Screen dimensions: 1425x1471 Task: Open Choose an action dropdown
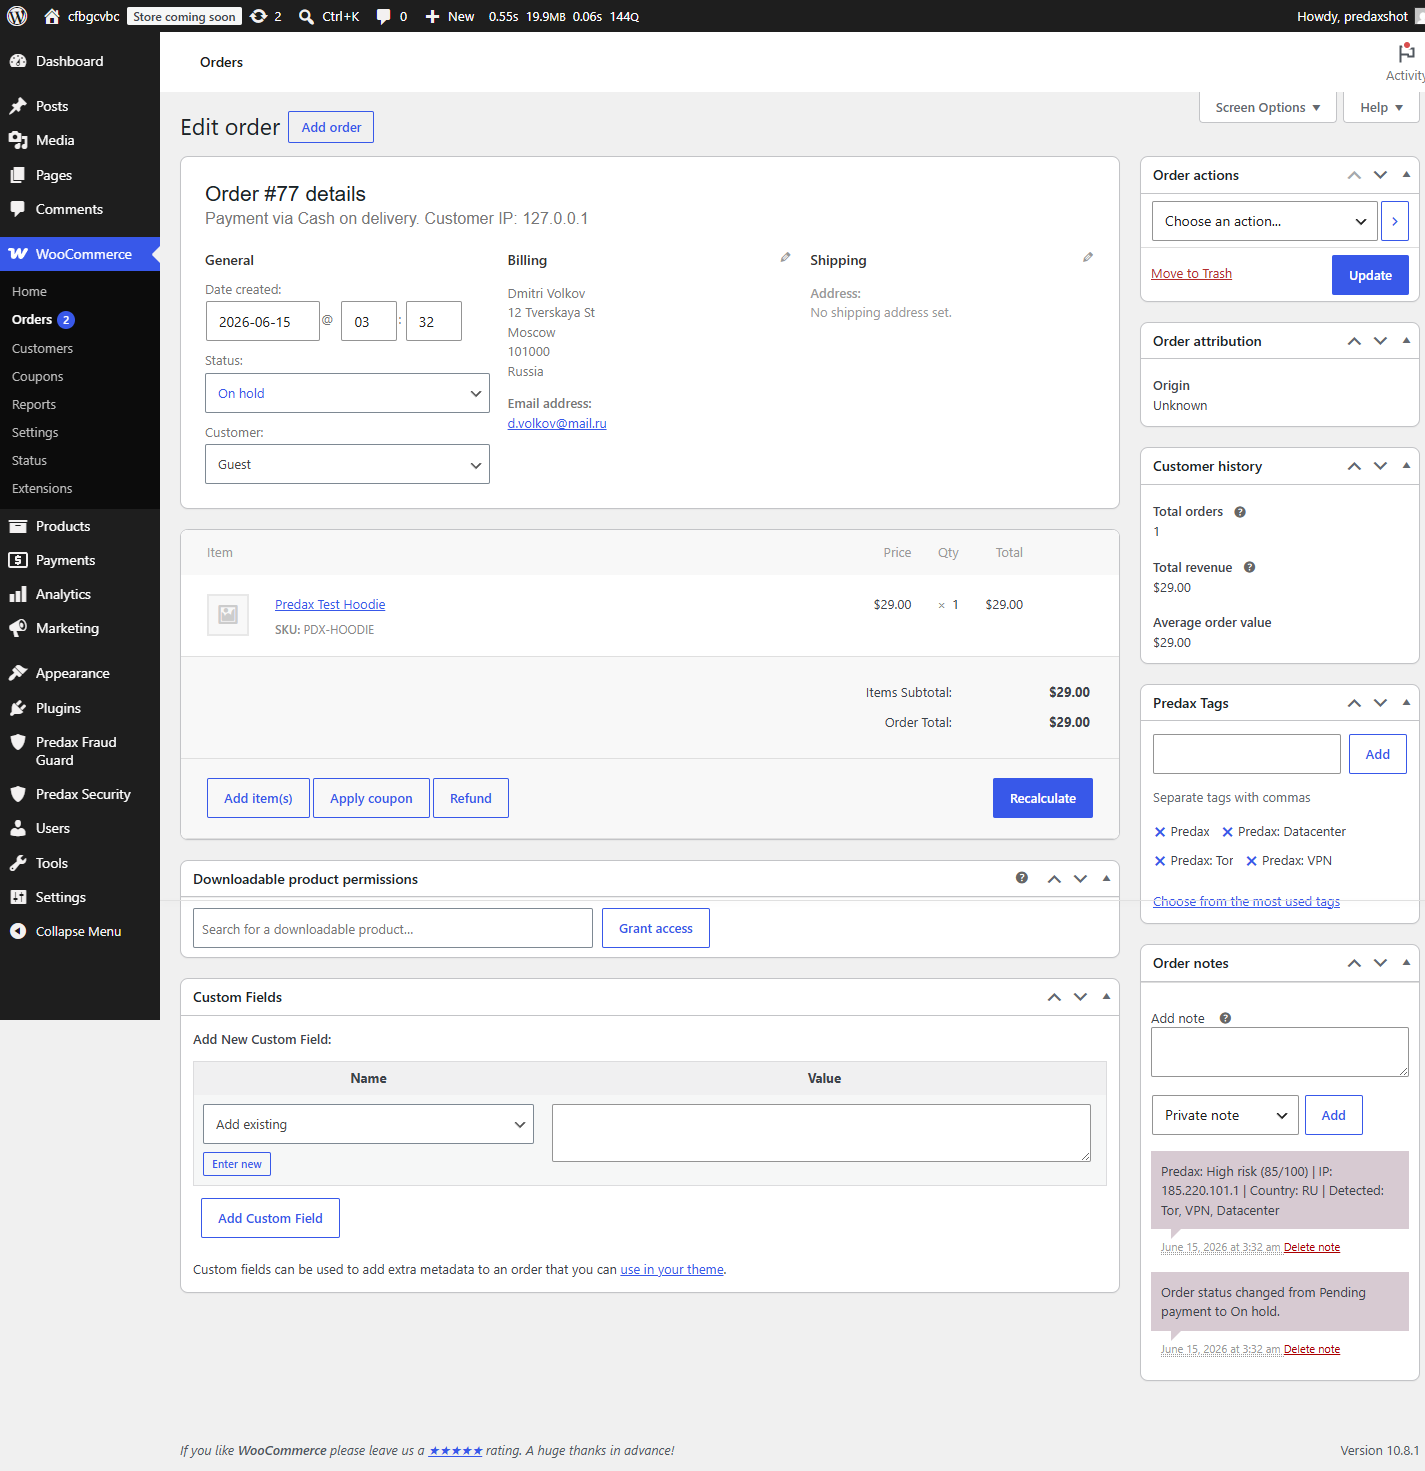pos(1264,221)
